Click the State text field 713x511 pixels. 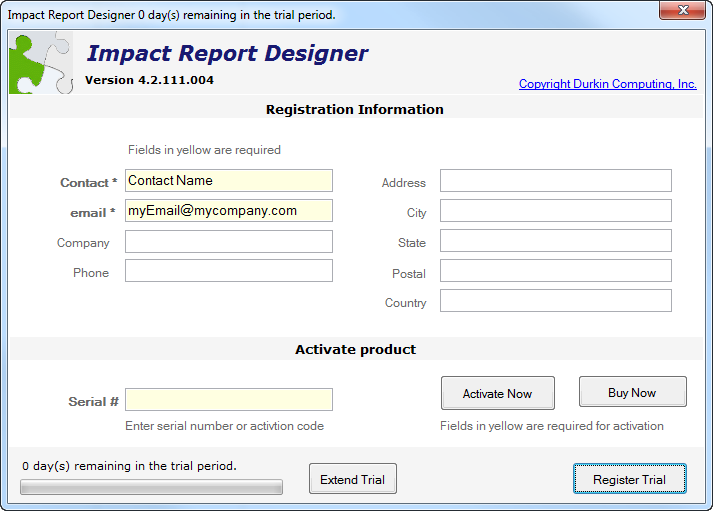click(556, 240)
